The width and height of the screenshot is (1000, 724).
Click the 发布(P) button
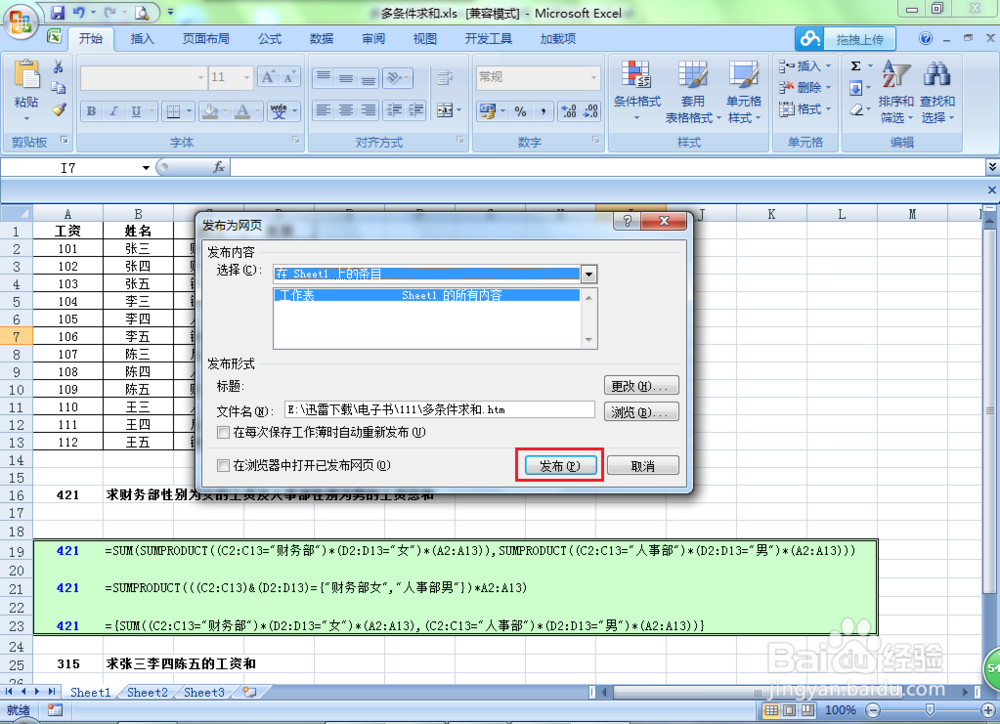click(559, 465)
